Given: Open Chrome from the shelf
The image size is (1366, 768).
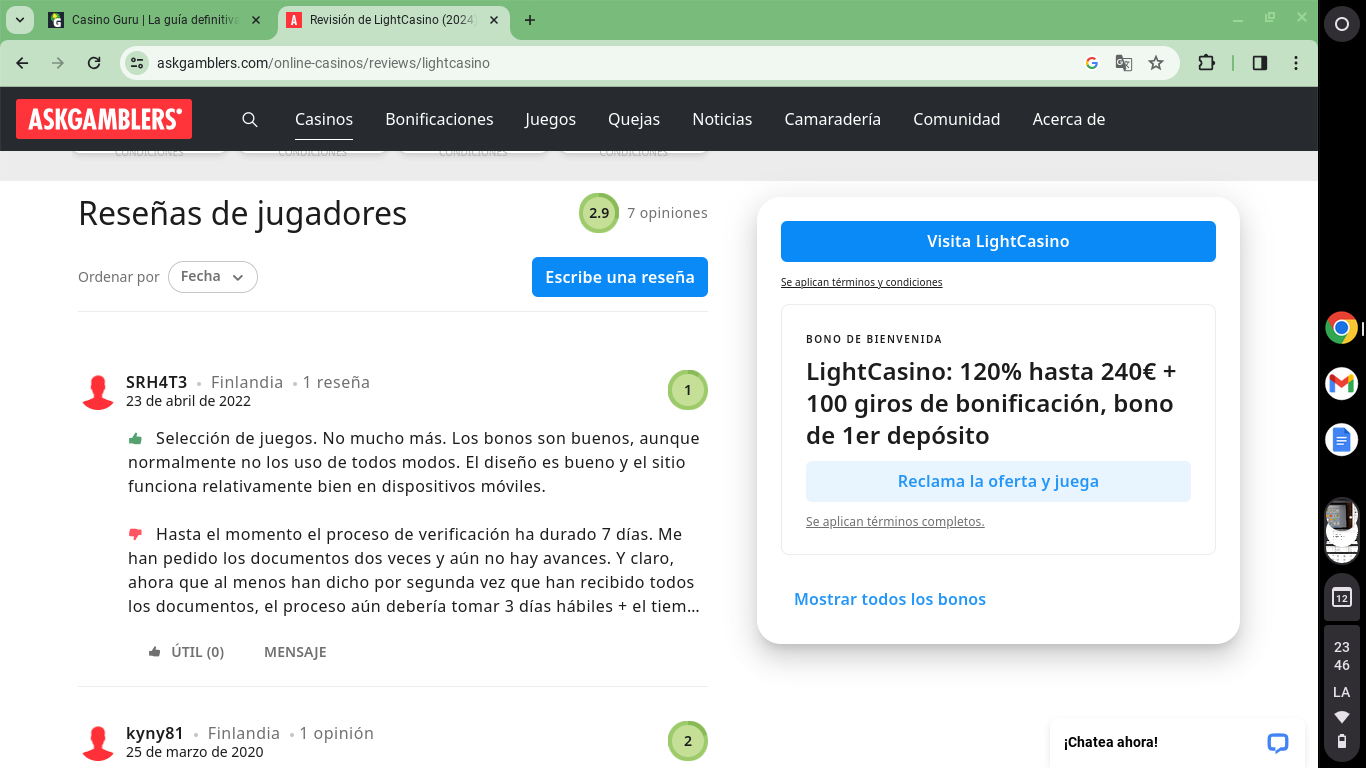Looking at the screenshot, I should (1342, 328).
